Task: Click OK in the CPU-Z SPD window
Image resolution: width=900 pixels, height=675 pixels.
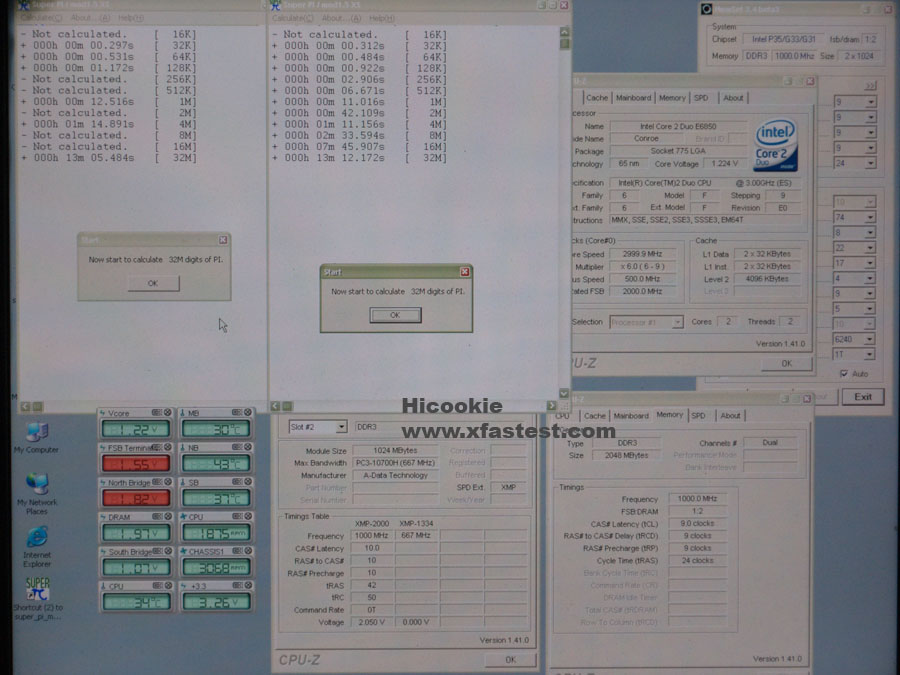Action: pos(510,660)
